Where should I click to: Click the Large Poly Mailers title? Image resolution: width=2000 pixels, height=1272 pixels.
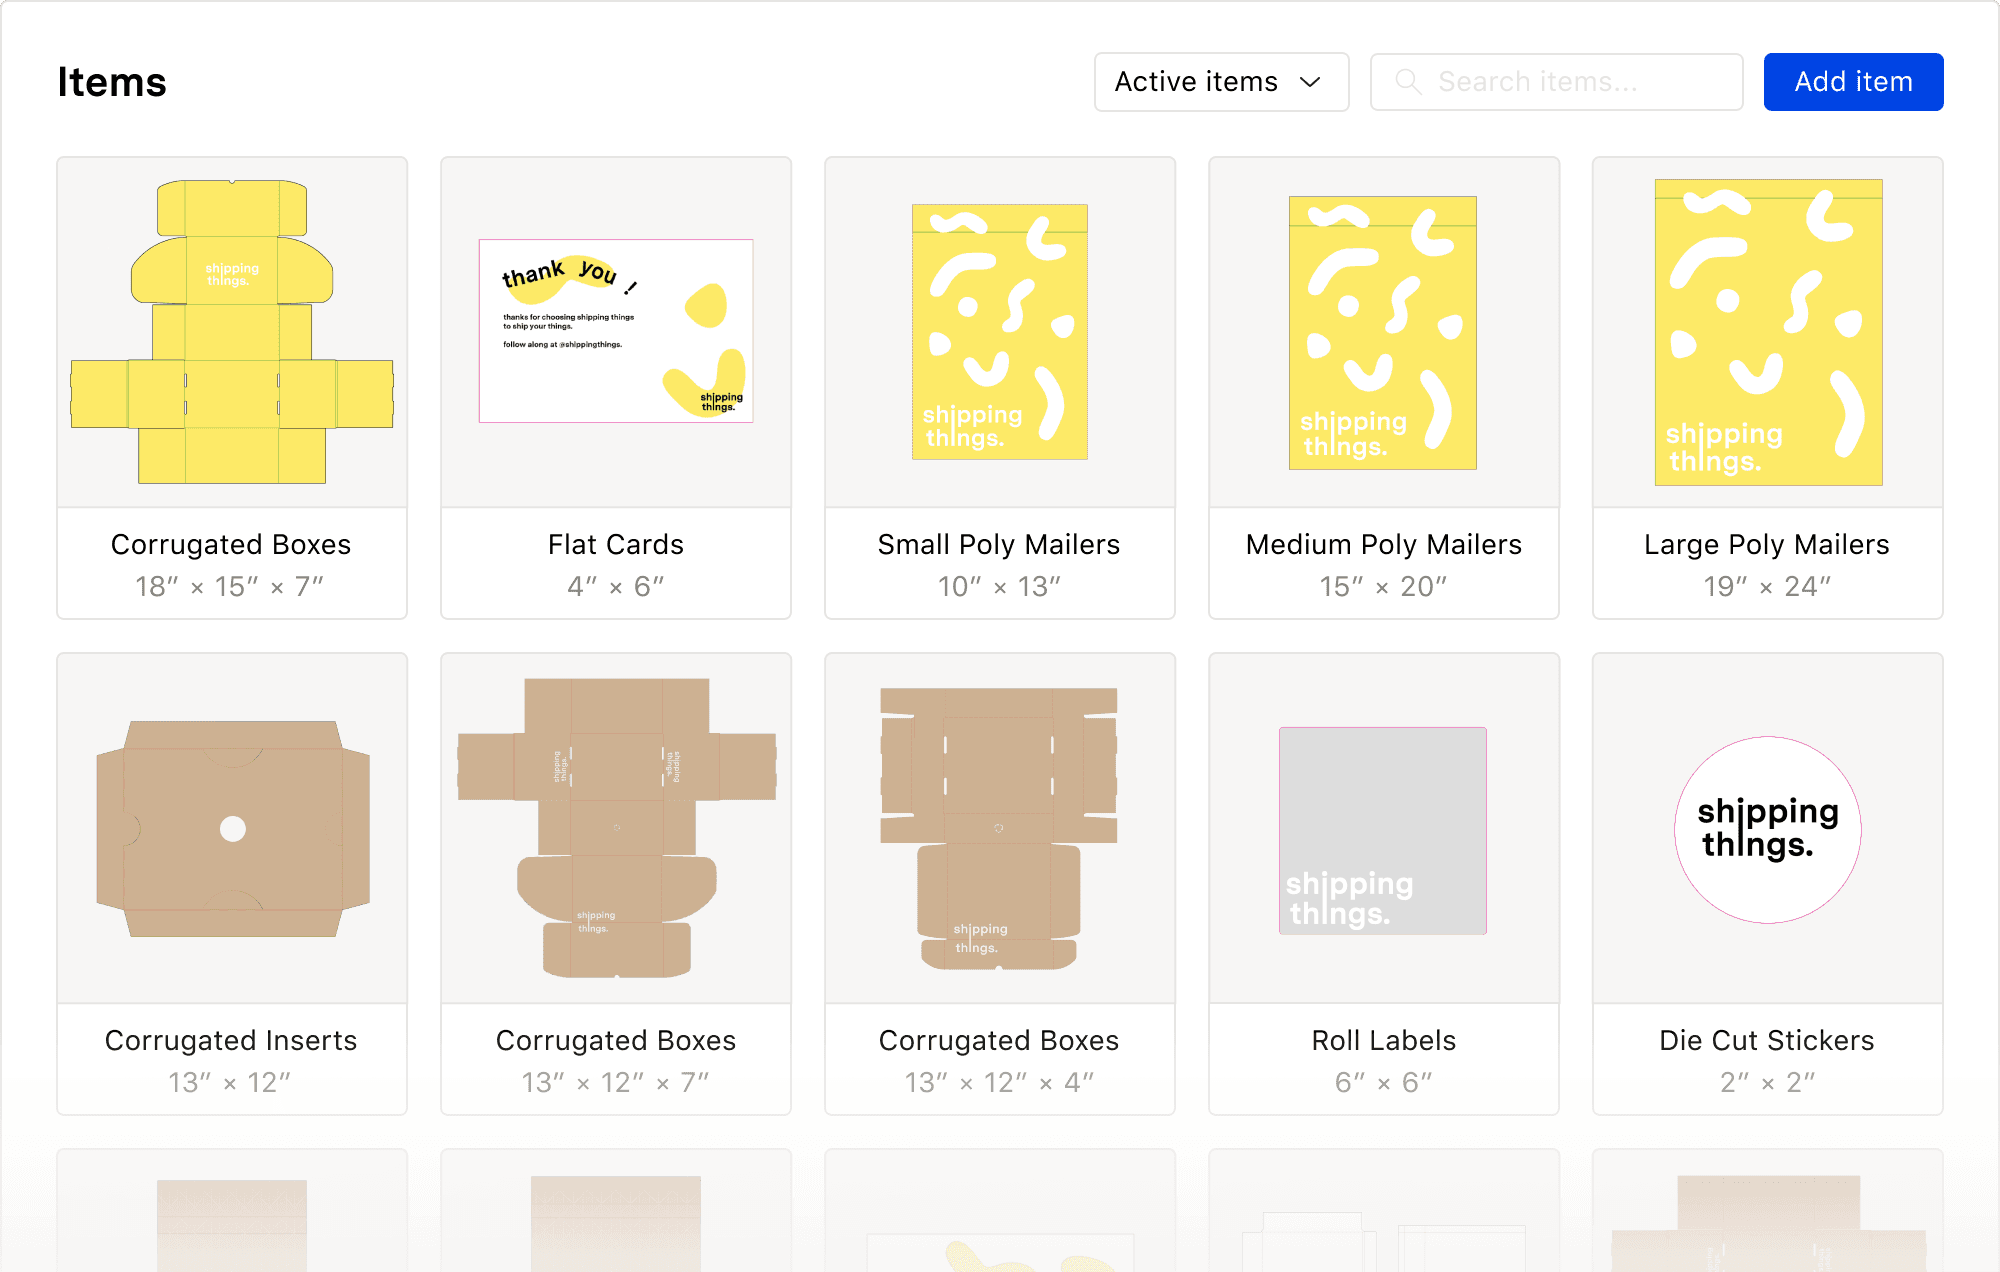point(1767,544)
